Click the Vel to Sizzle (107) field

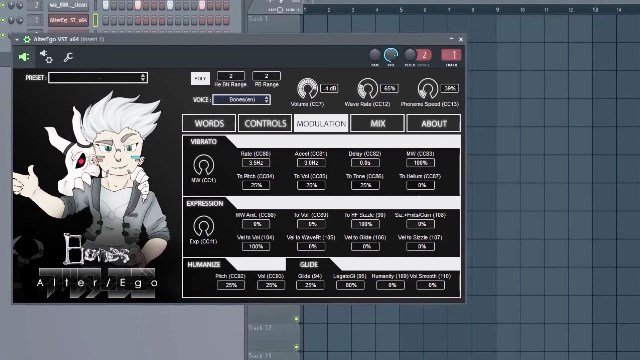[420, 247]
